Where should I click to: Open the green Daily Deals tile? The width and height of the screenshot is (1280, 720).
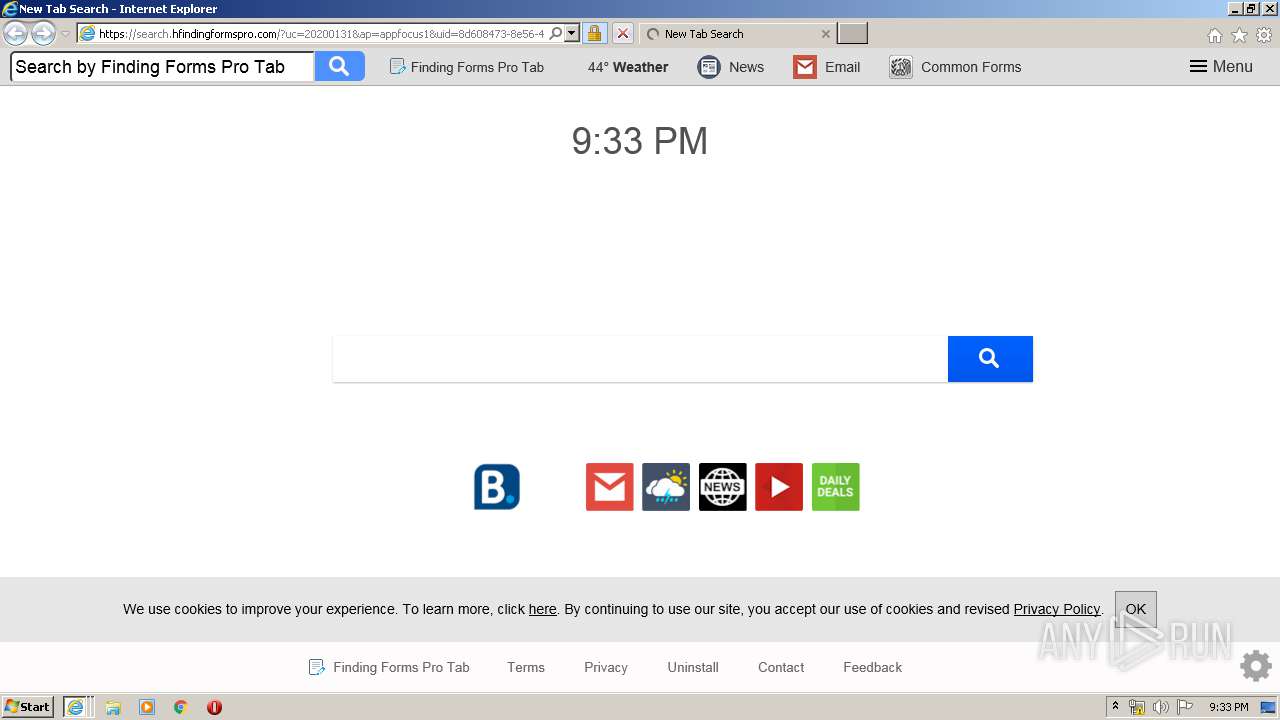(x=836, y=487)
